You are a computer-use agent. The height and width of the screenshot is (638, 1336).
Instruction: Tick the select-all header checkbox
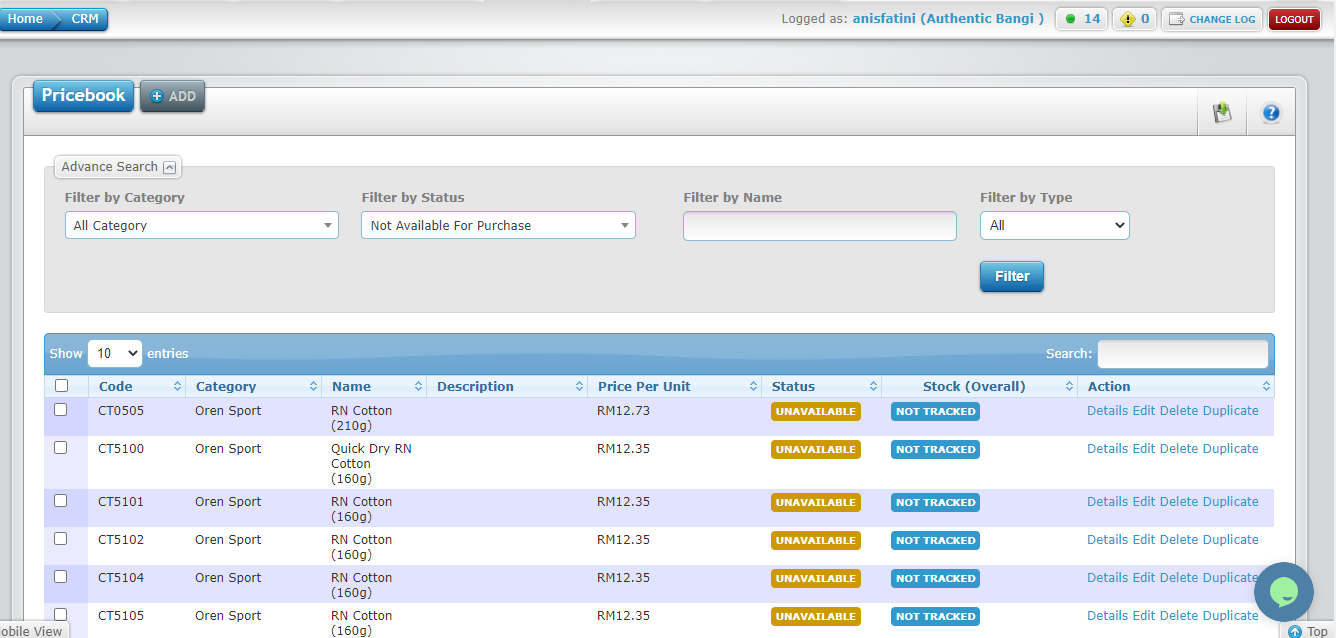pyautogui.click(x=61, y=386)
